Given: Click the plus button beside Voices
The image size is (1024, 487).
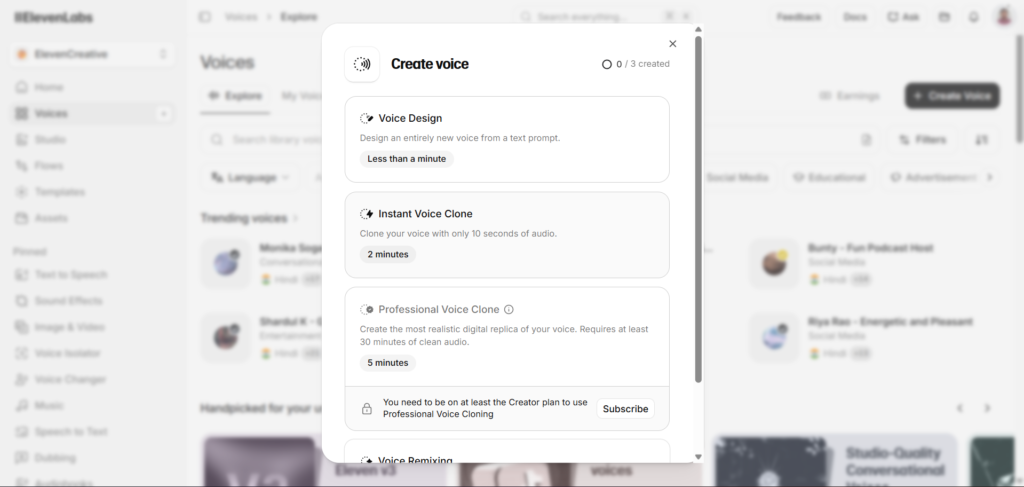Looking at the screenshot, I should tap(163, 114).
